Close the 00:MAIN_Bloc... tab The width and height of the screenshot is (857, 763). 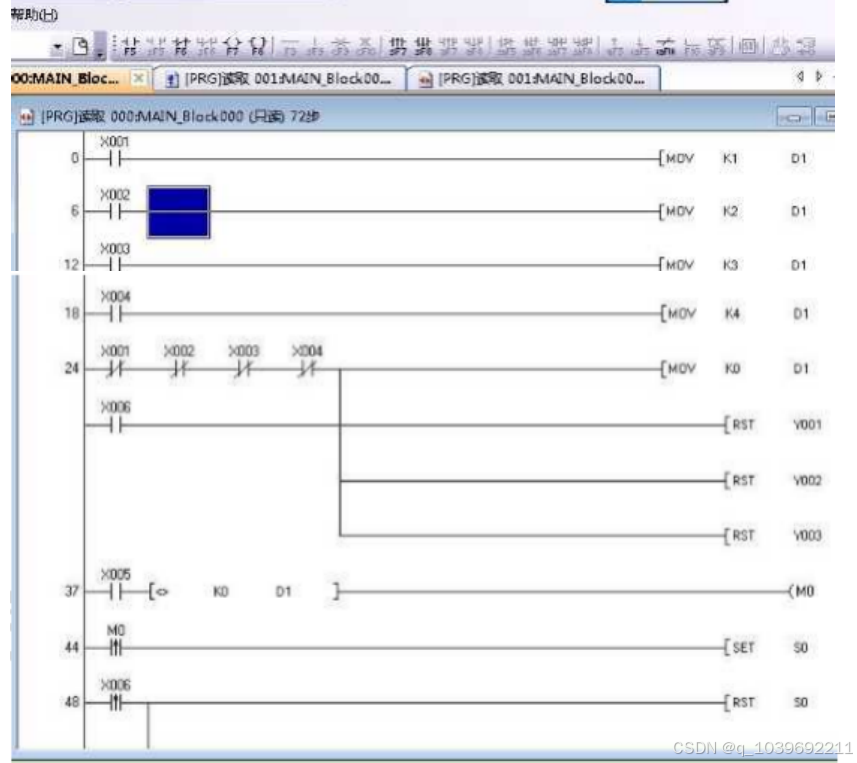pos(139,79)
